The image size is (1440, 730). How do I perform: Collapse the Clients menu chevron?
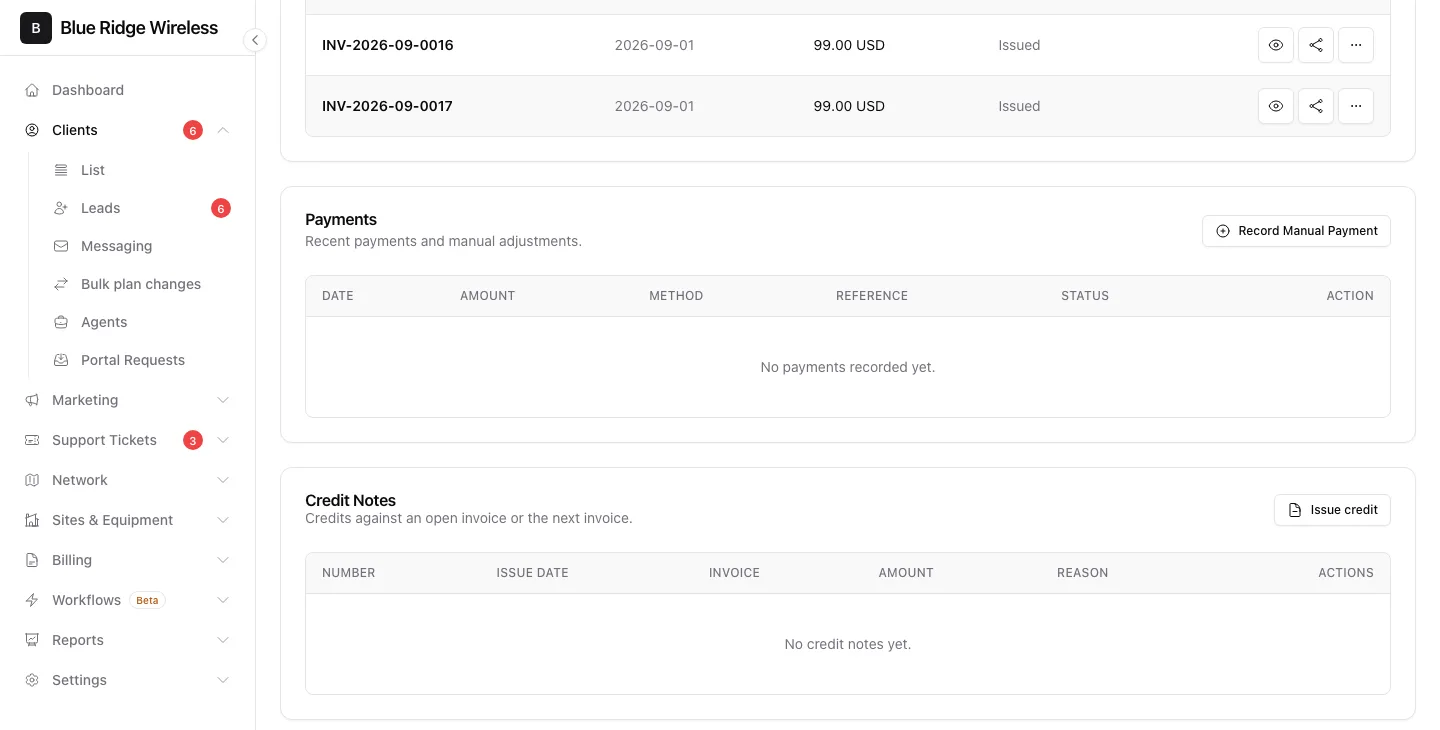pos(223,130)
